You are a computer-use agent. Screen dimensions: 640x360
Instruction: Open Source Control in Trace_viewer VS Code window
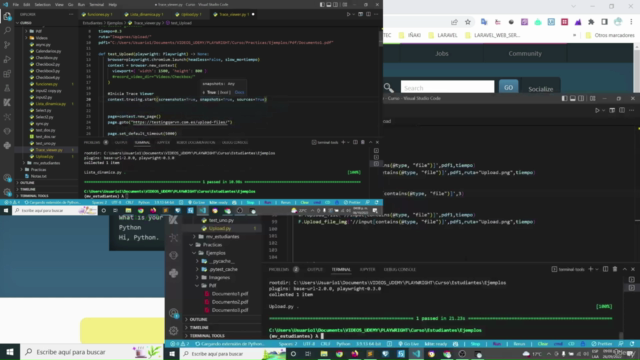pos(7,45)
